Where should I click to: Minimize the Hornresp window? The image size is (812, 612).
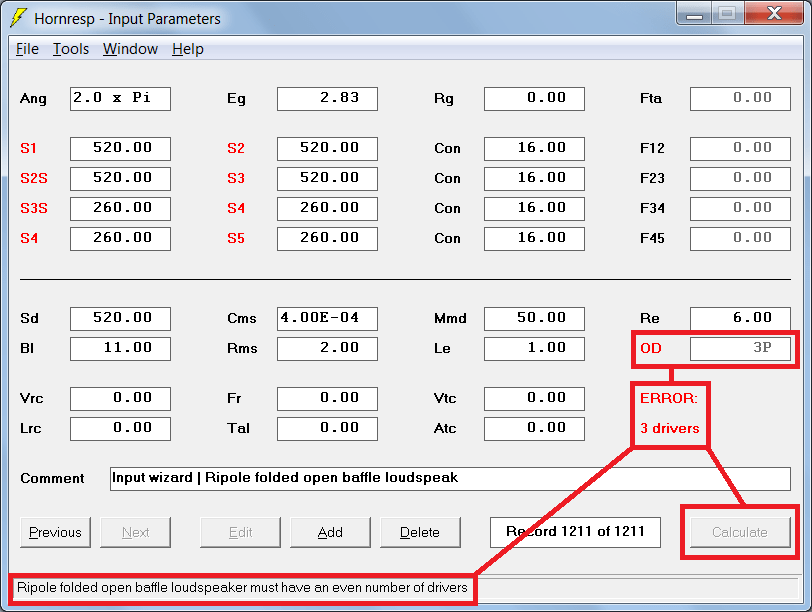coord(694,13)
